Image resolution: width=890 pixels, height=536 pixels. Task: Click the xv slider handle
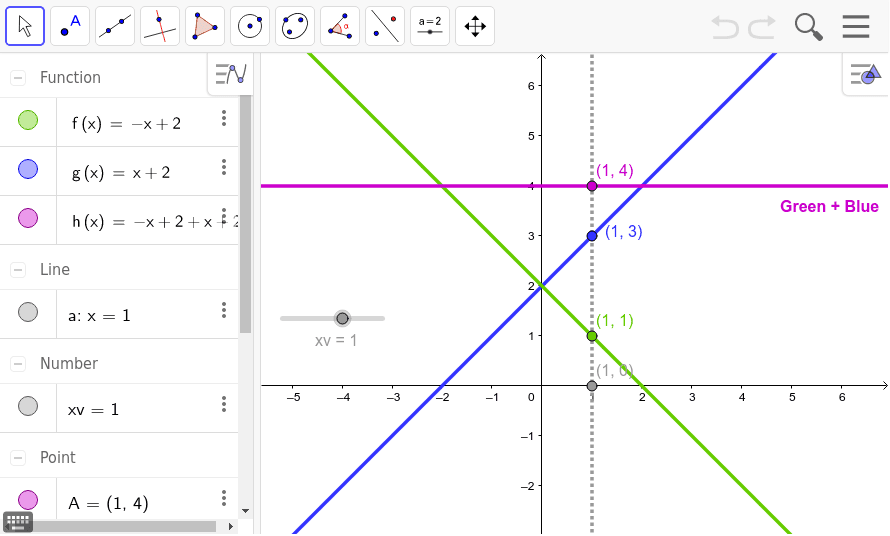342,319
